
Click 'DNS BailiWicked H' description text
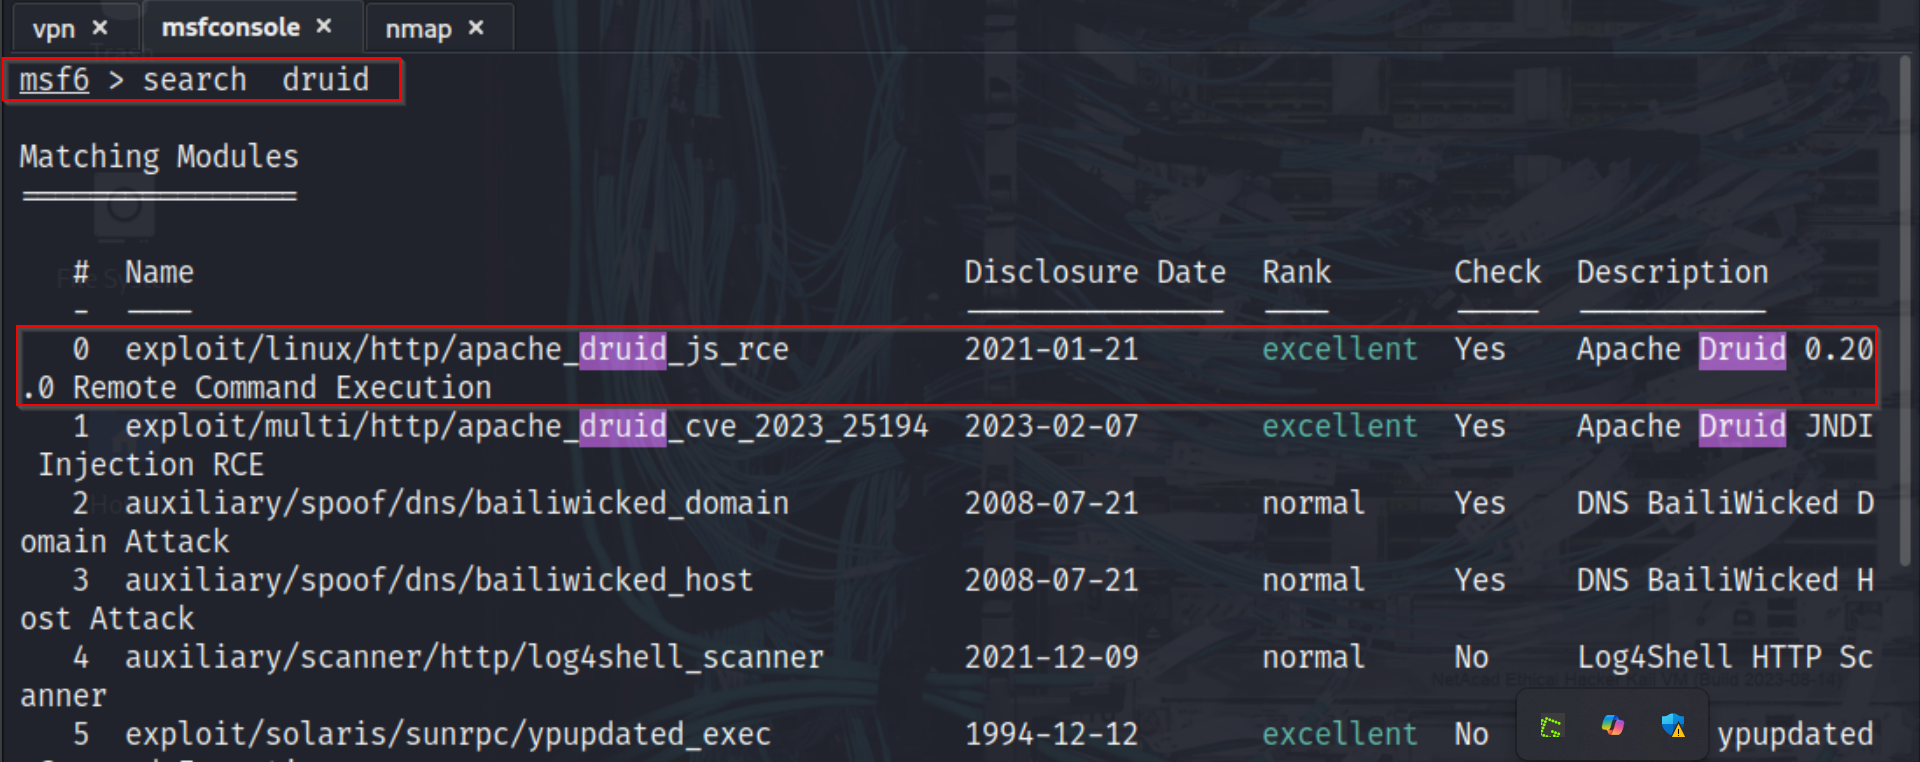click(x=1725, y=580)
